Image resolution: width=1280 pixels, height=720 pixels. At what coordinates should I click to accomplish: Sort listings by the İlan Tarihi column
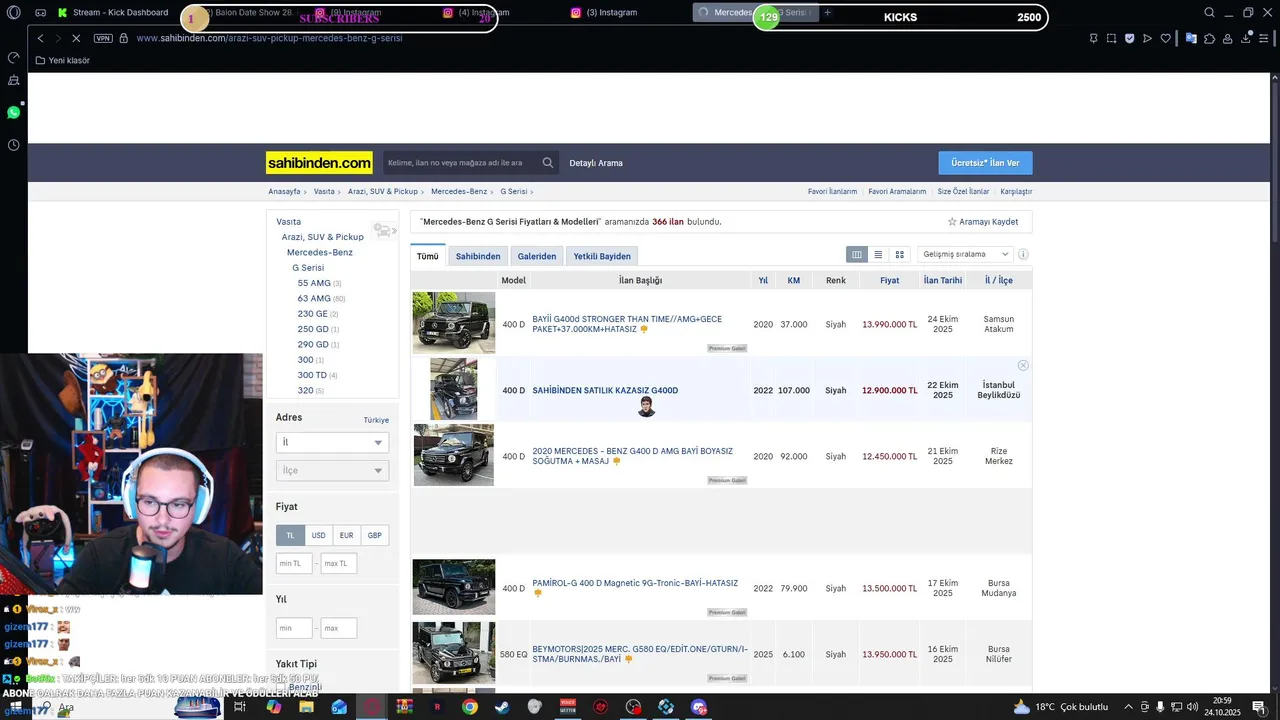coord(943,281)
